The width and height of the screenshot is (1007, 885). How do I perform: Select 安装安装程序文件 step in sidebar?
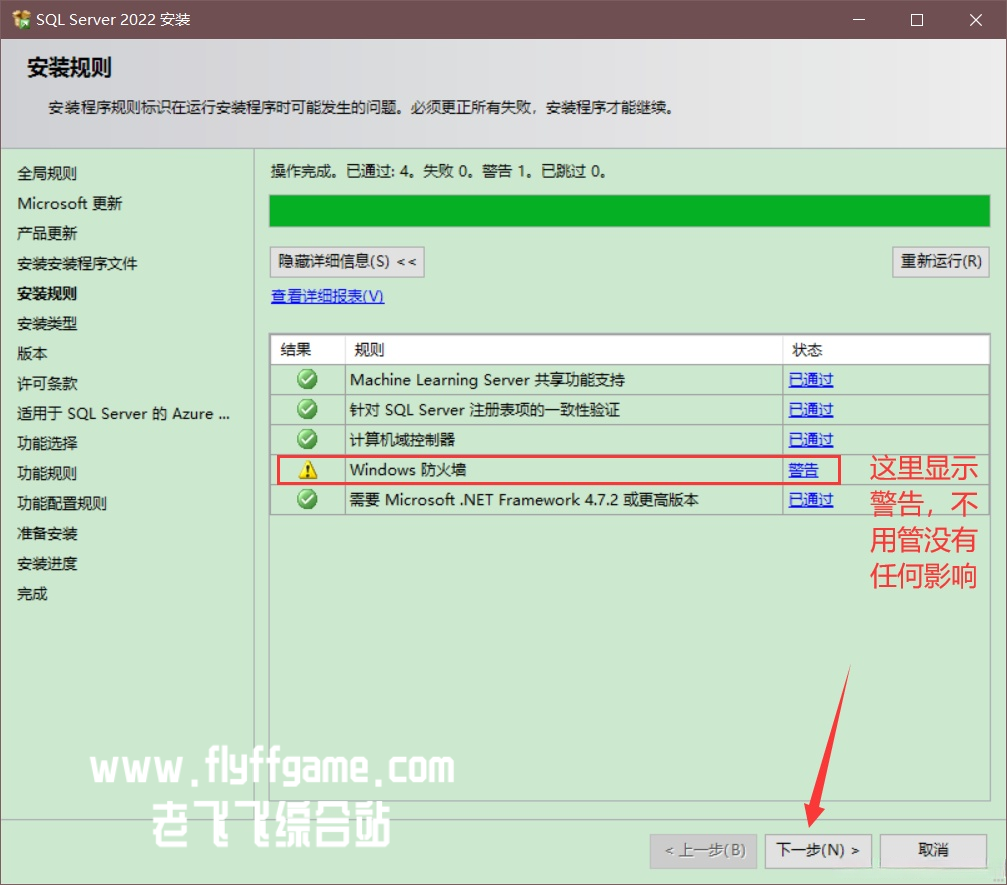(77, 263)
